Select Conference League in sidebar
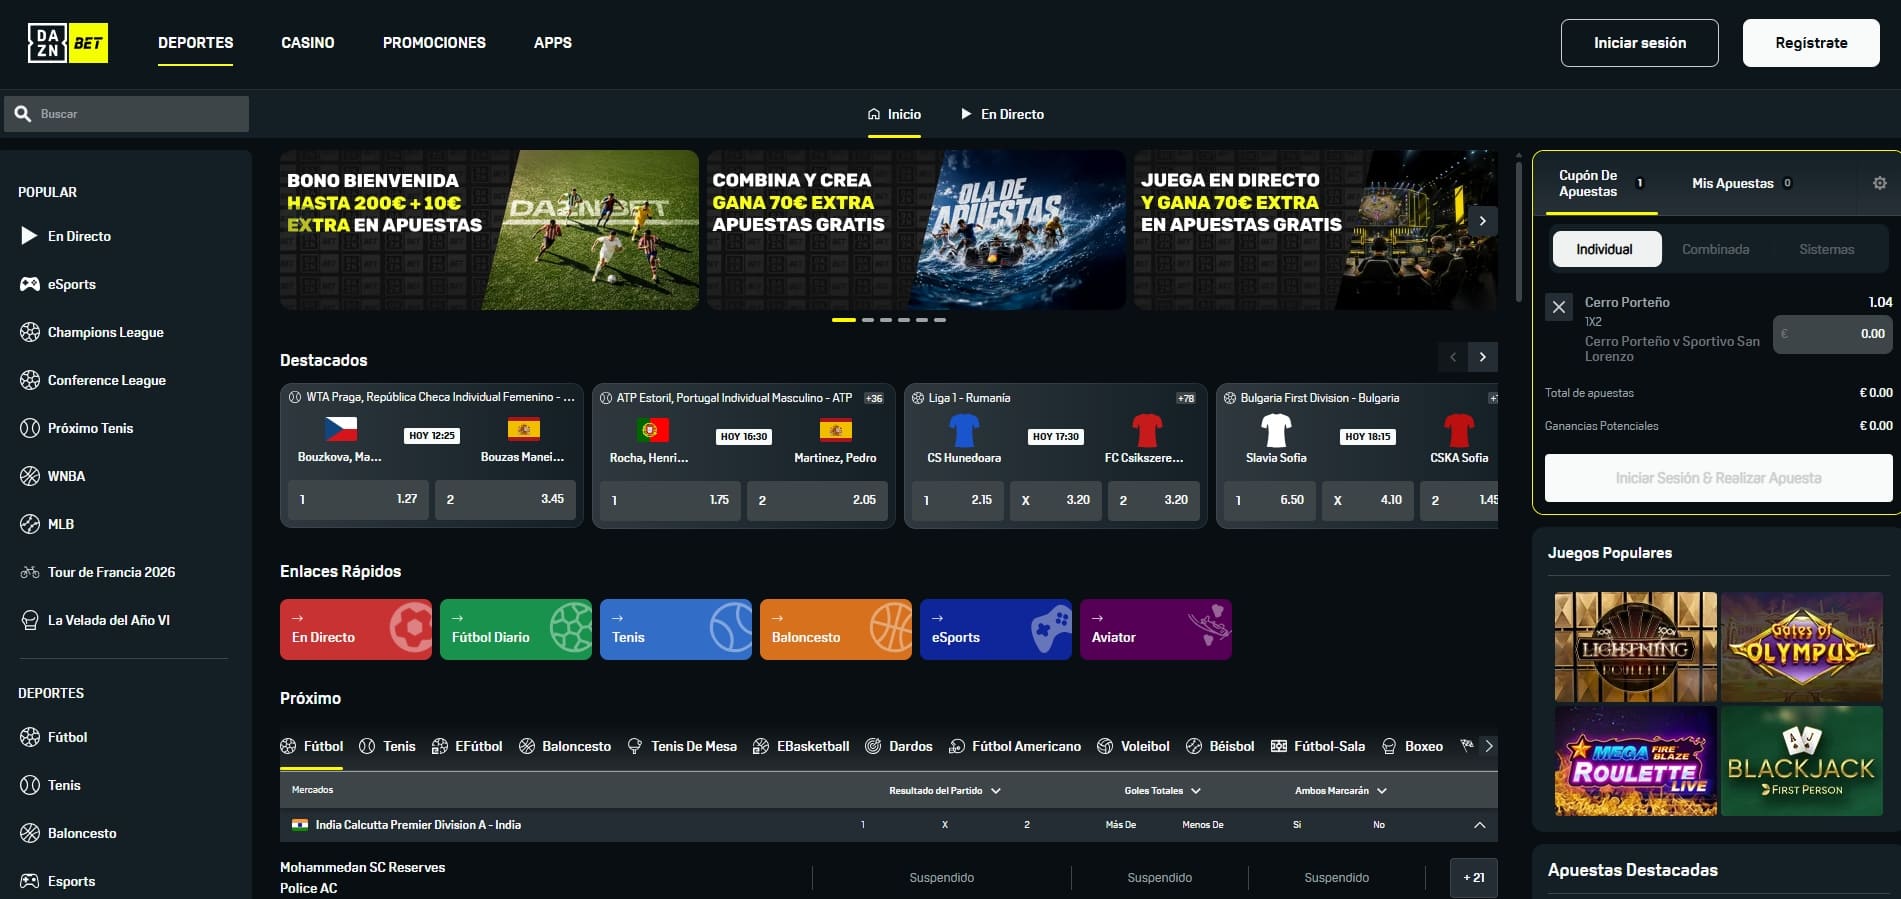 click(x=106, y=380)
